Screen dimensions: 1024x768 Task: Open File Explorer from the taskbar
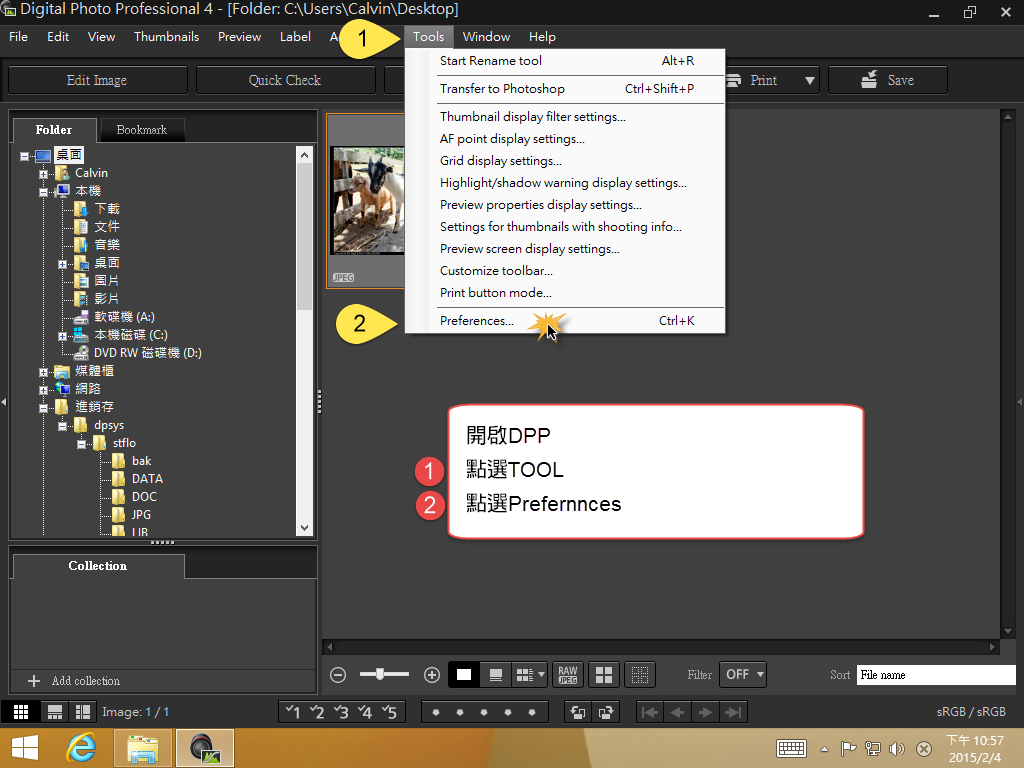[x=142, y=748]
